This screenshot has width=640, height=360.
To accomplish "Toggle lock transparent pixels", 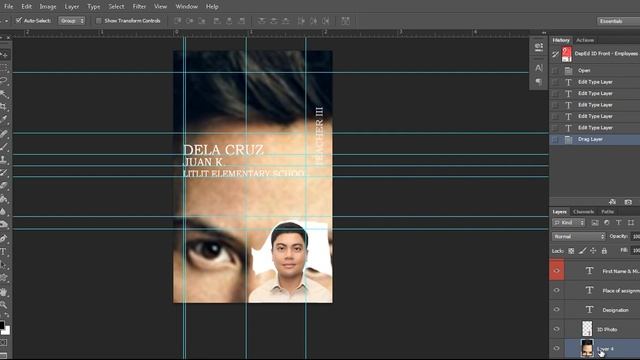I will pyautogui.click(x=571, y=251).
